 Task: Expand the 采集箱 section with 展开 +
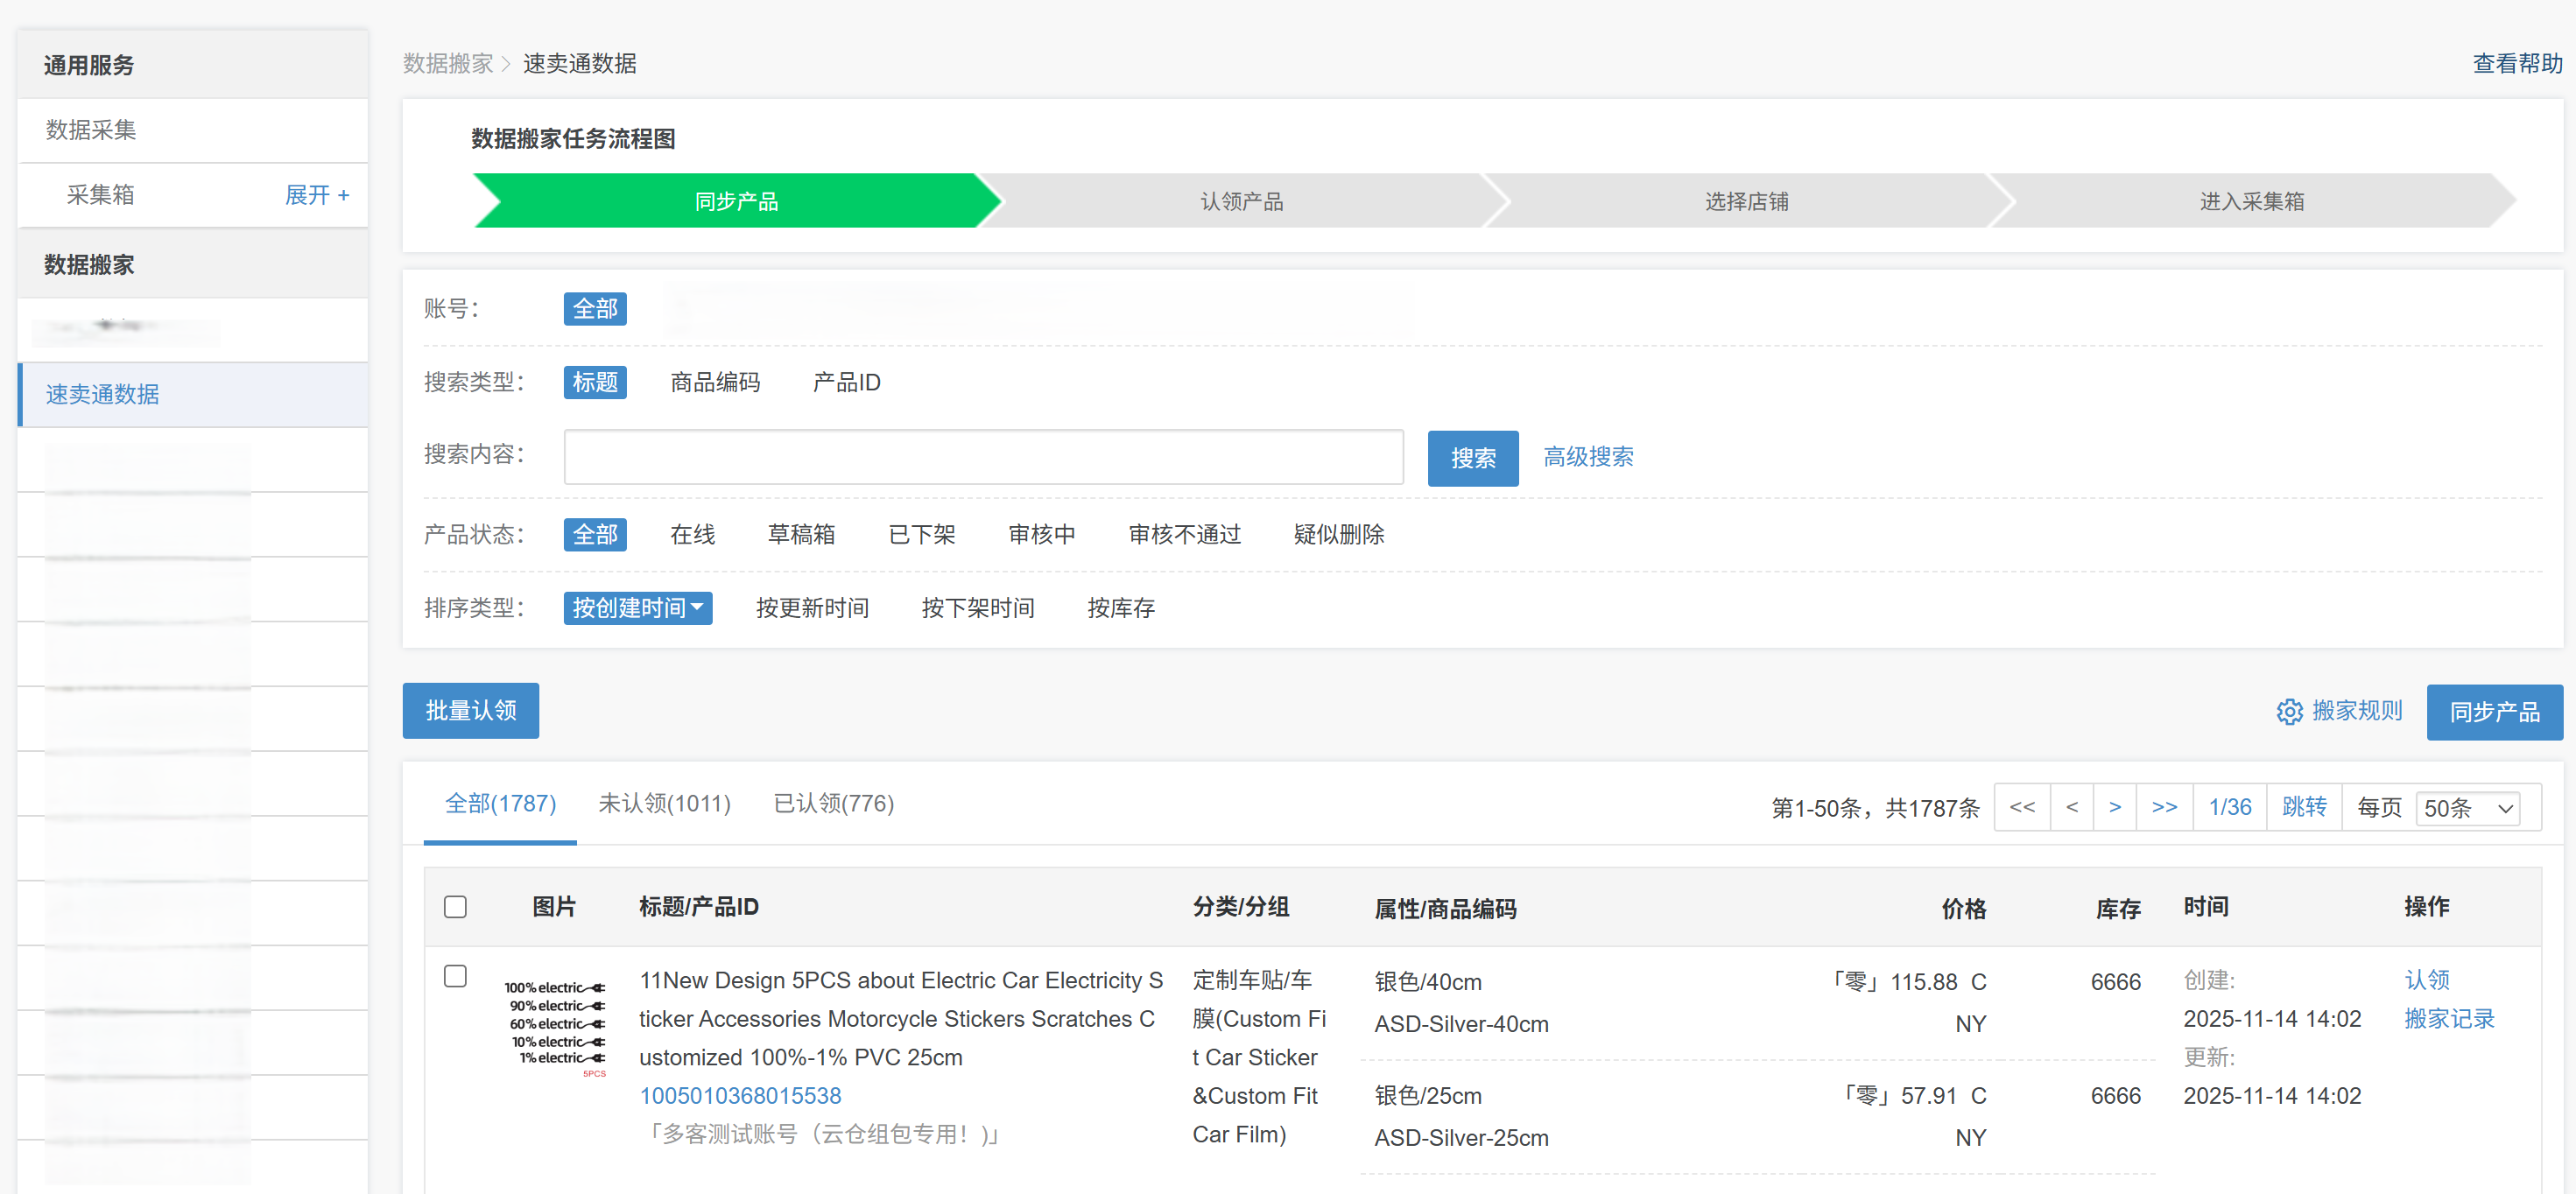[317, 195]
